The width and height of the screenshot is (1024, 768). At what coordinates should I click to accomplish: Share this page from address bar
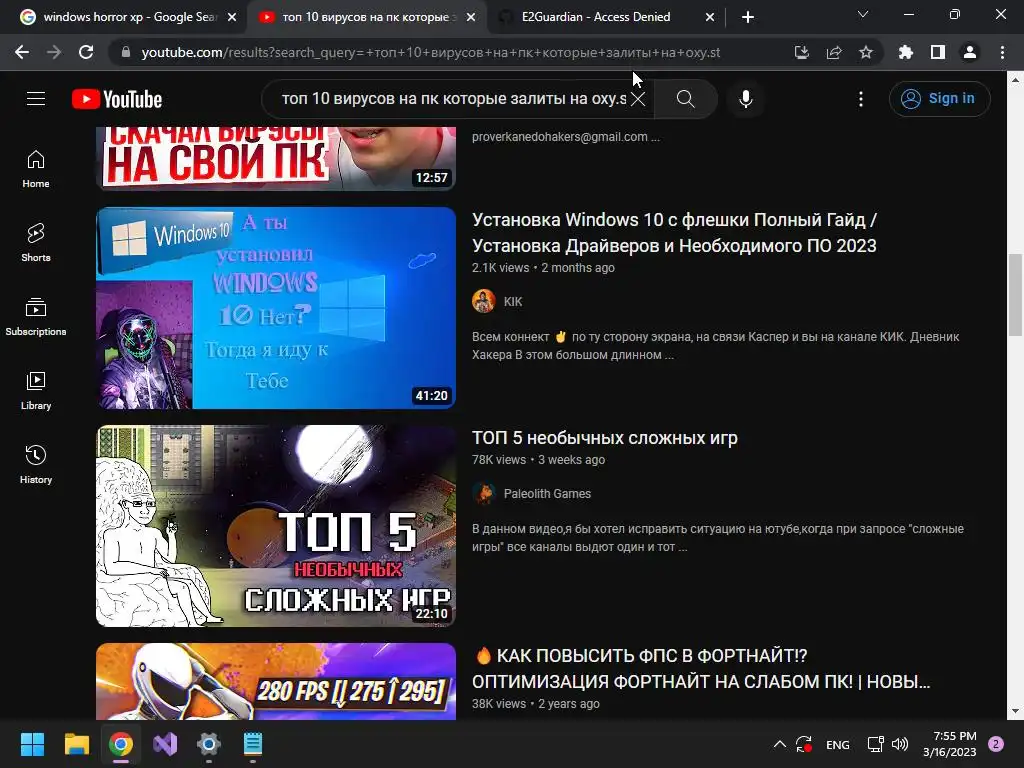point(834,52)
